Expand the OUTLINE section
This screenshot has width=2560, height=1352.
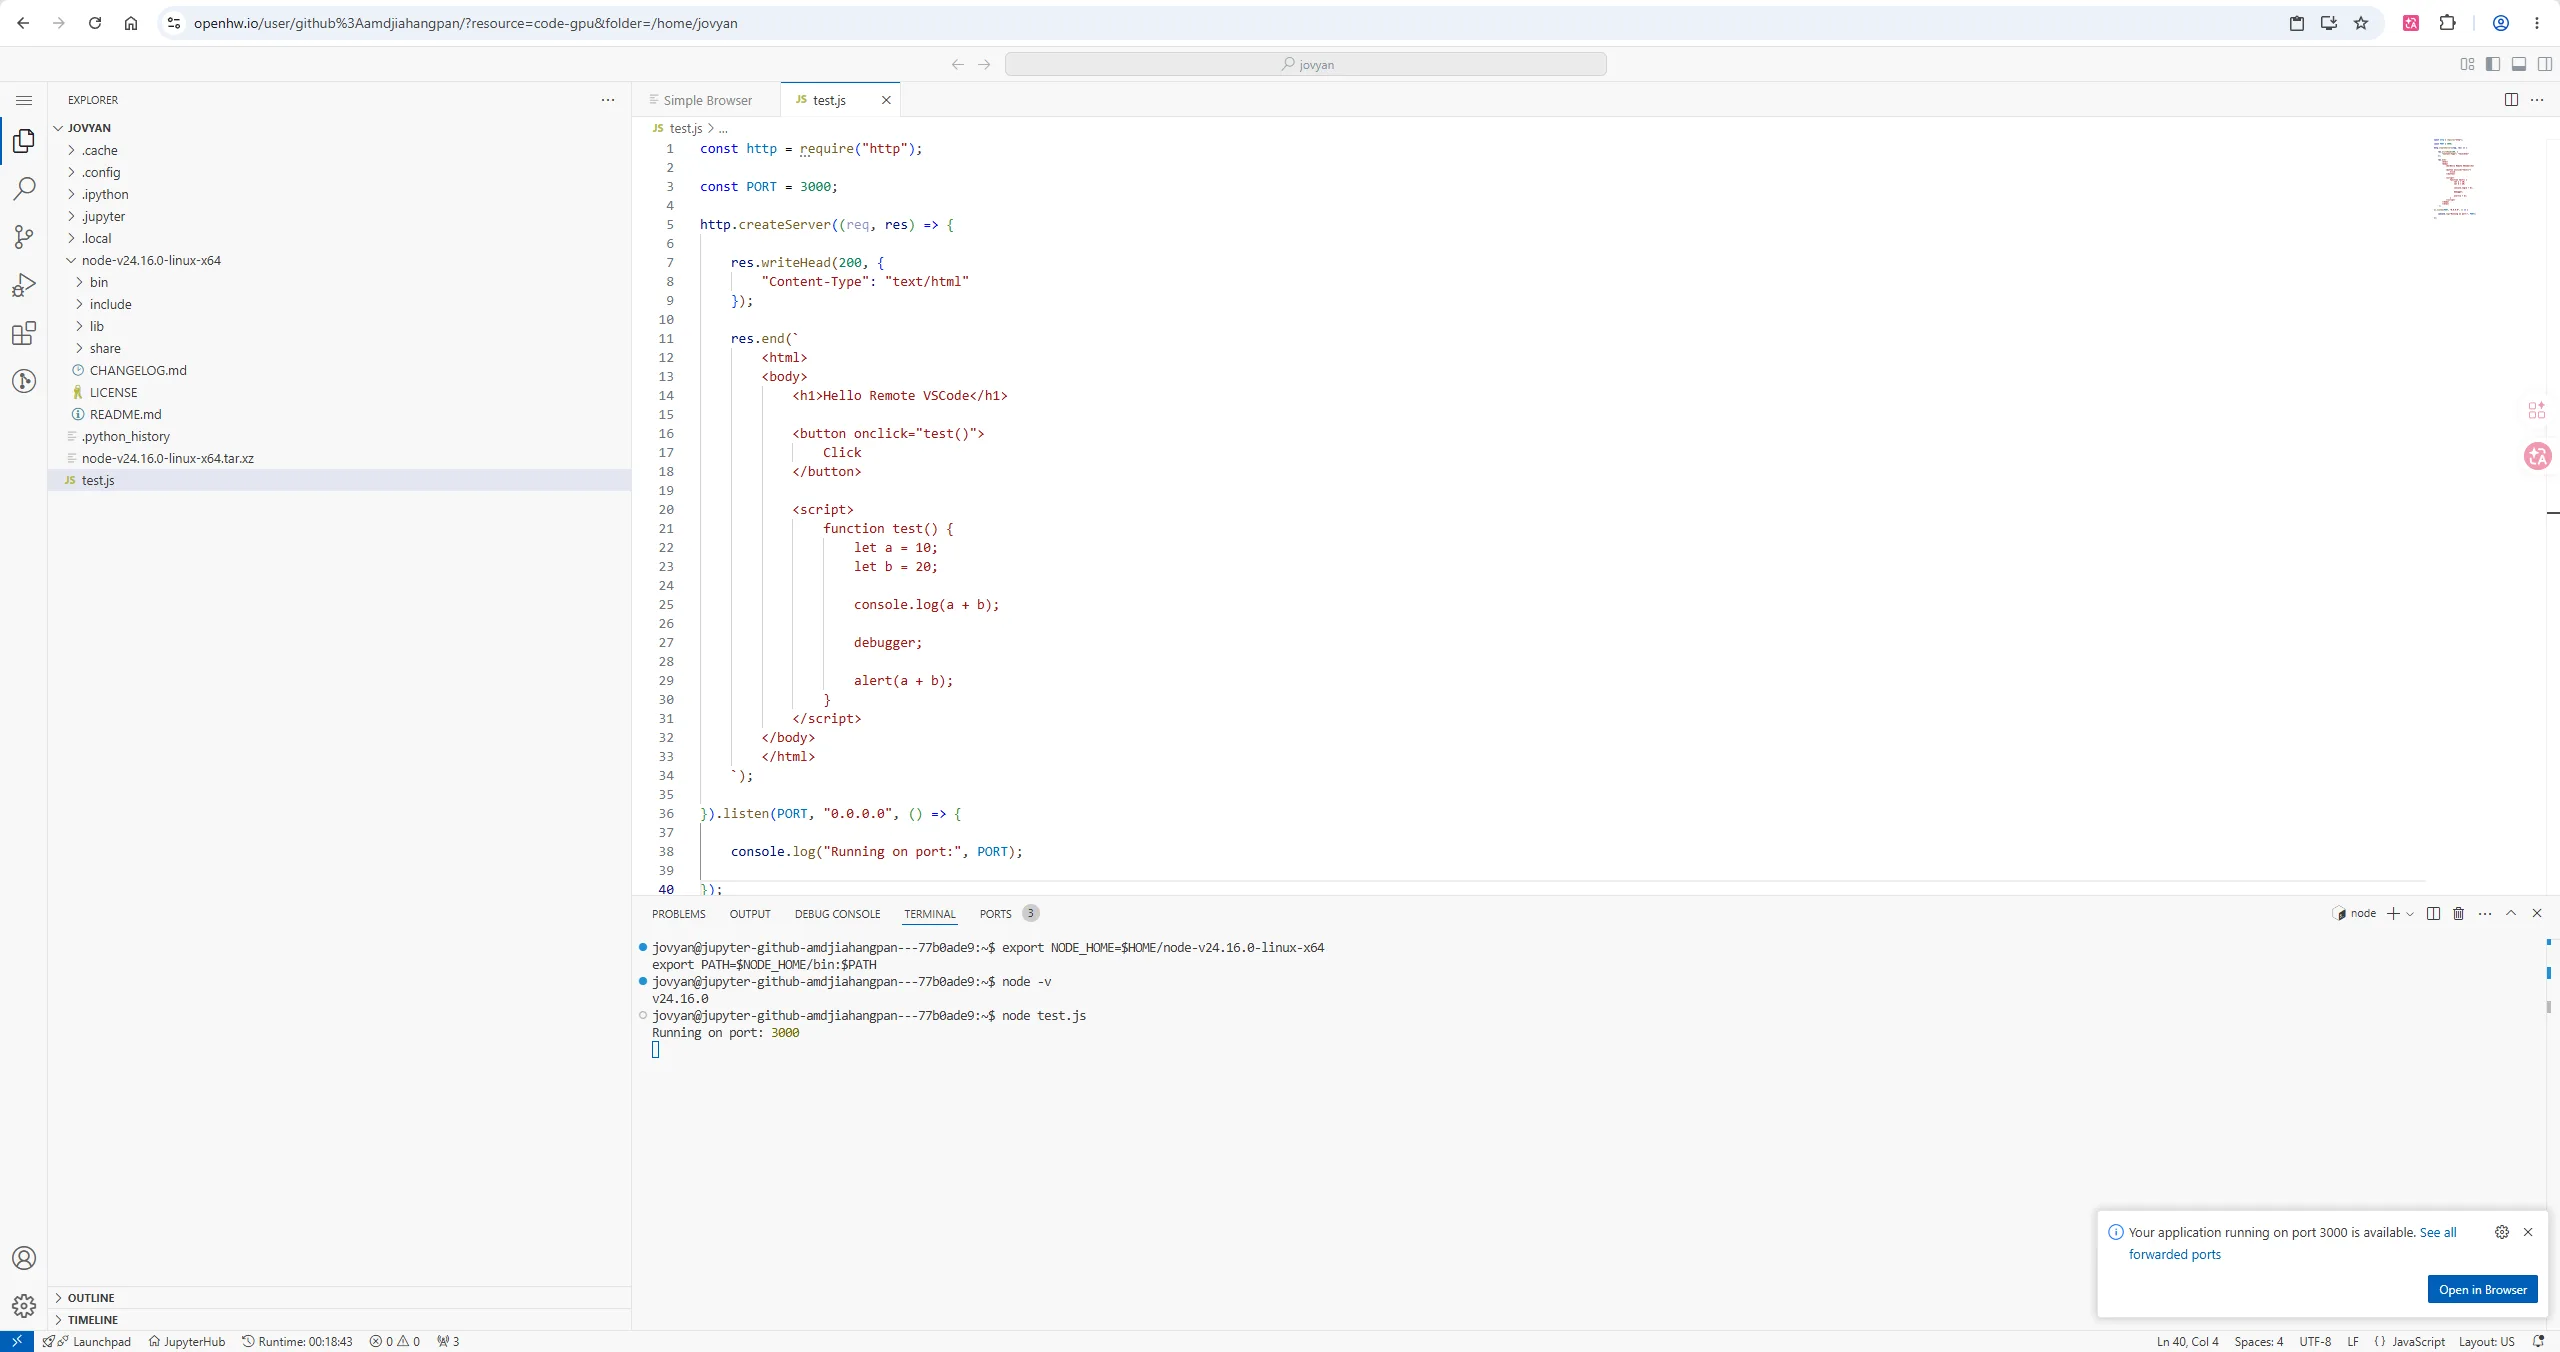pos(339,1298)
